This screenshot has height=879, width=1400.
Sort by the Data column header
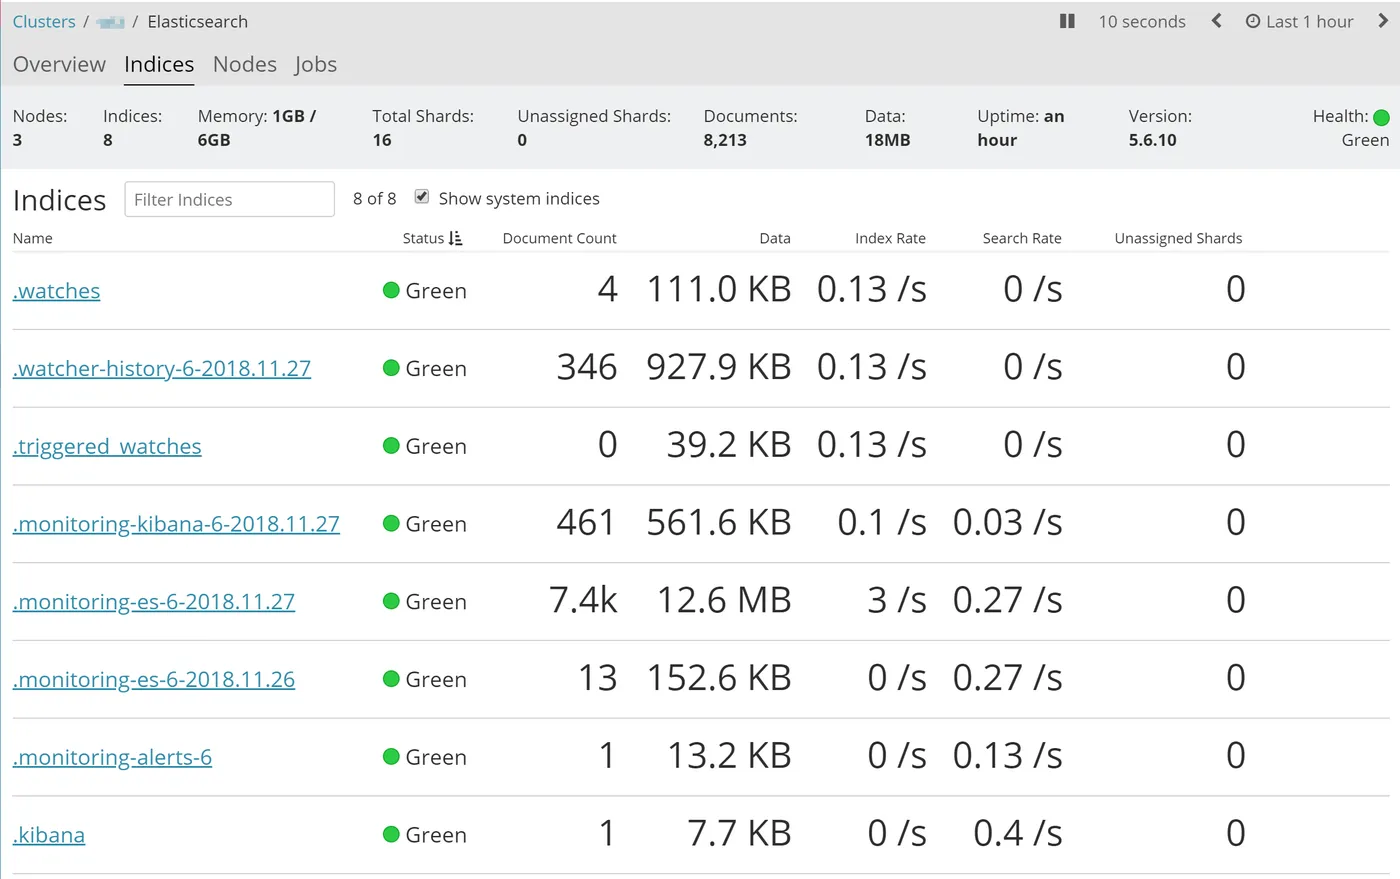pos(774,238)
